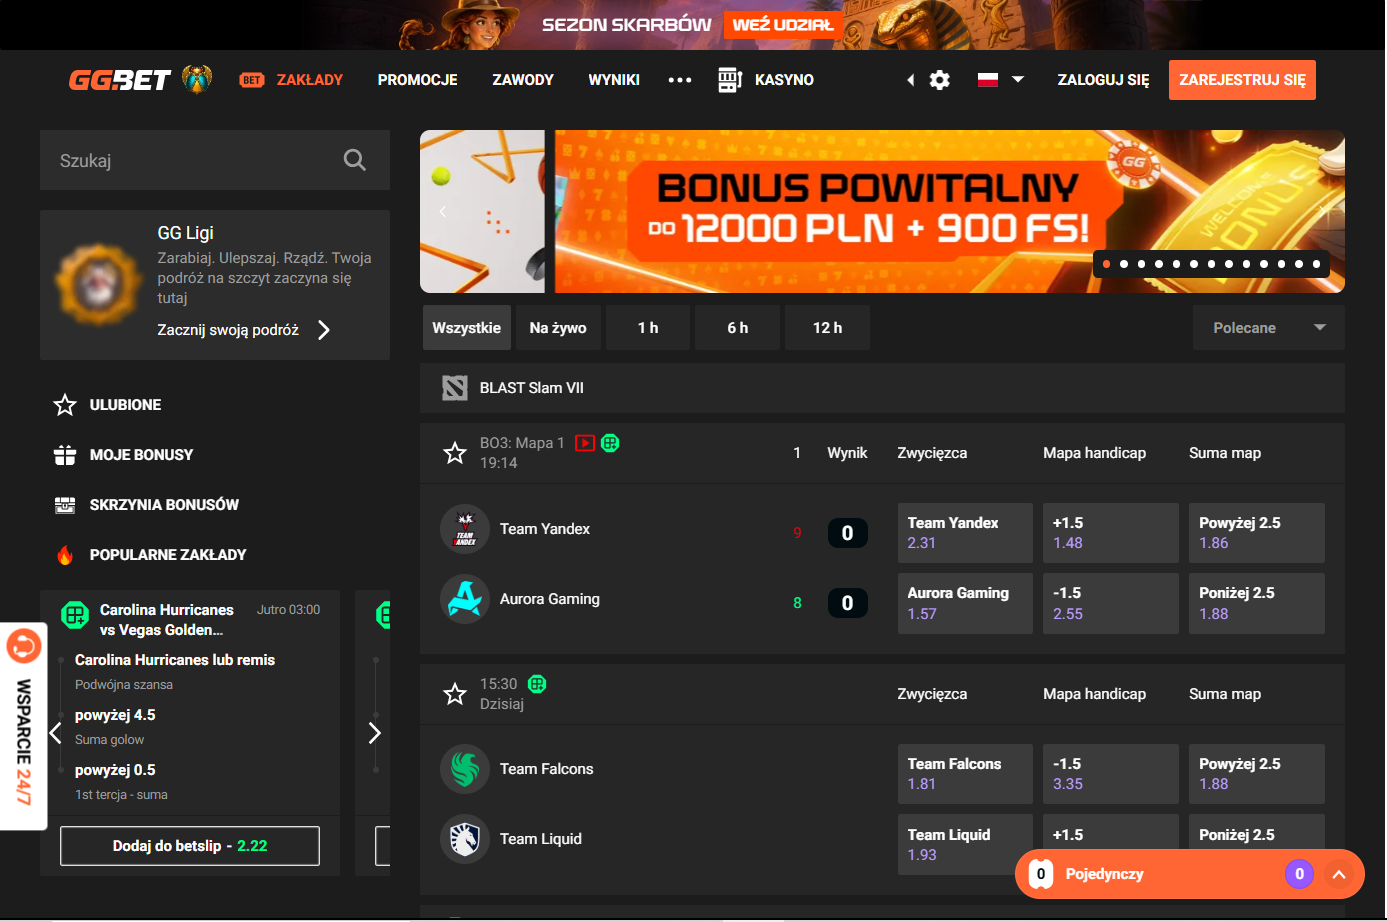Select Aurora Gaming winner odds 1.57
The image size is (1387, 922).
tap(965, 603)
